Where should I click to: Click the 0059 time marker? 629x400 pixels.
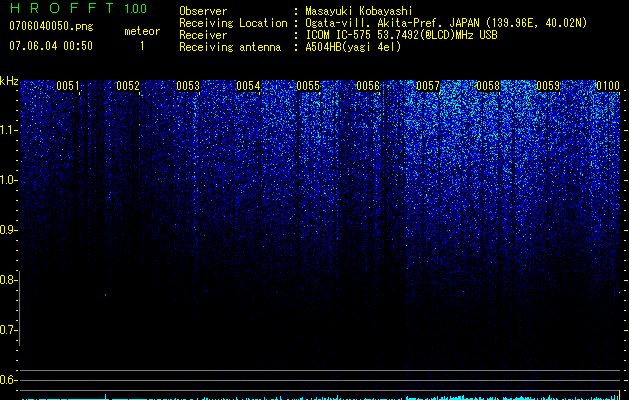(x=548, y=86)
